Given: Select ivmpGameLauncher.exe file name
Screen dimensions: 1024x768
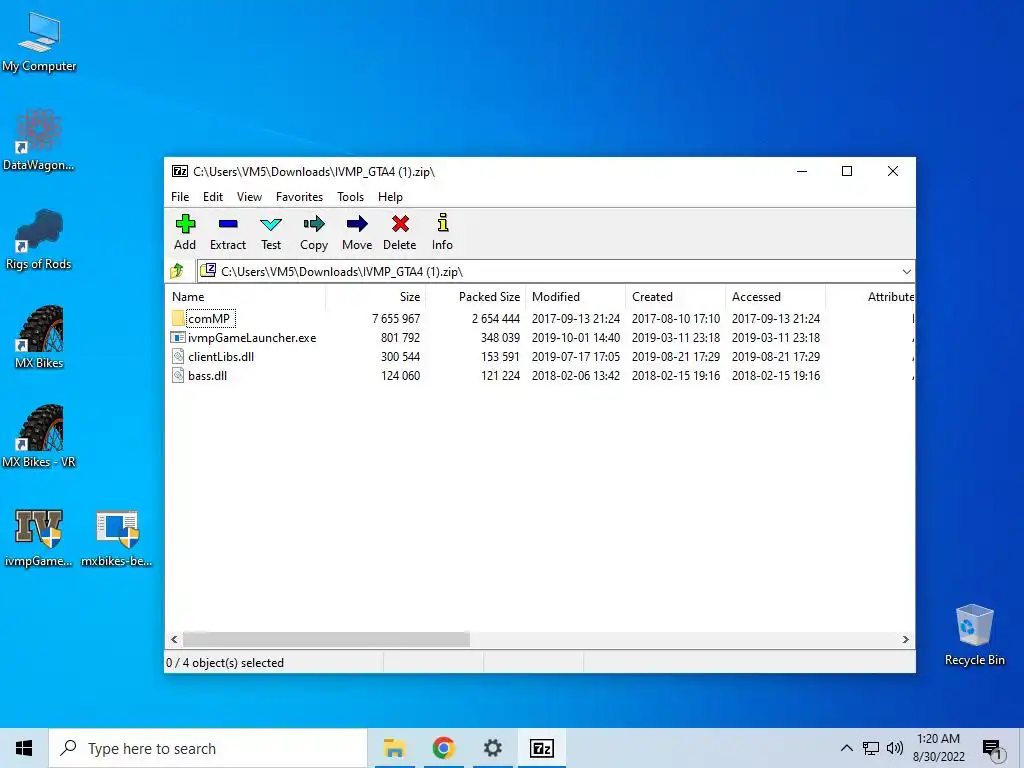Looking at the screenshot, I should tap(252, 338).
